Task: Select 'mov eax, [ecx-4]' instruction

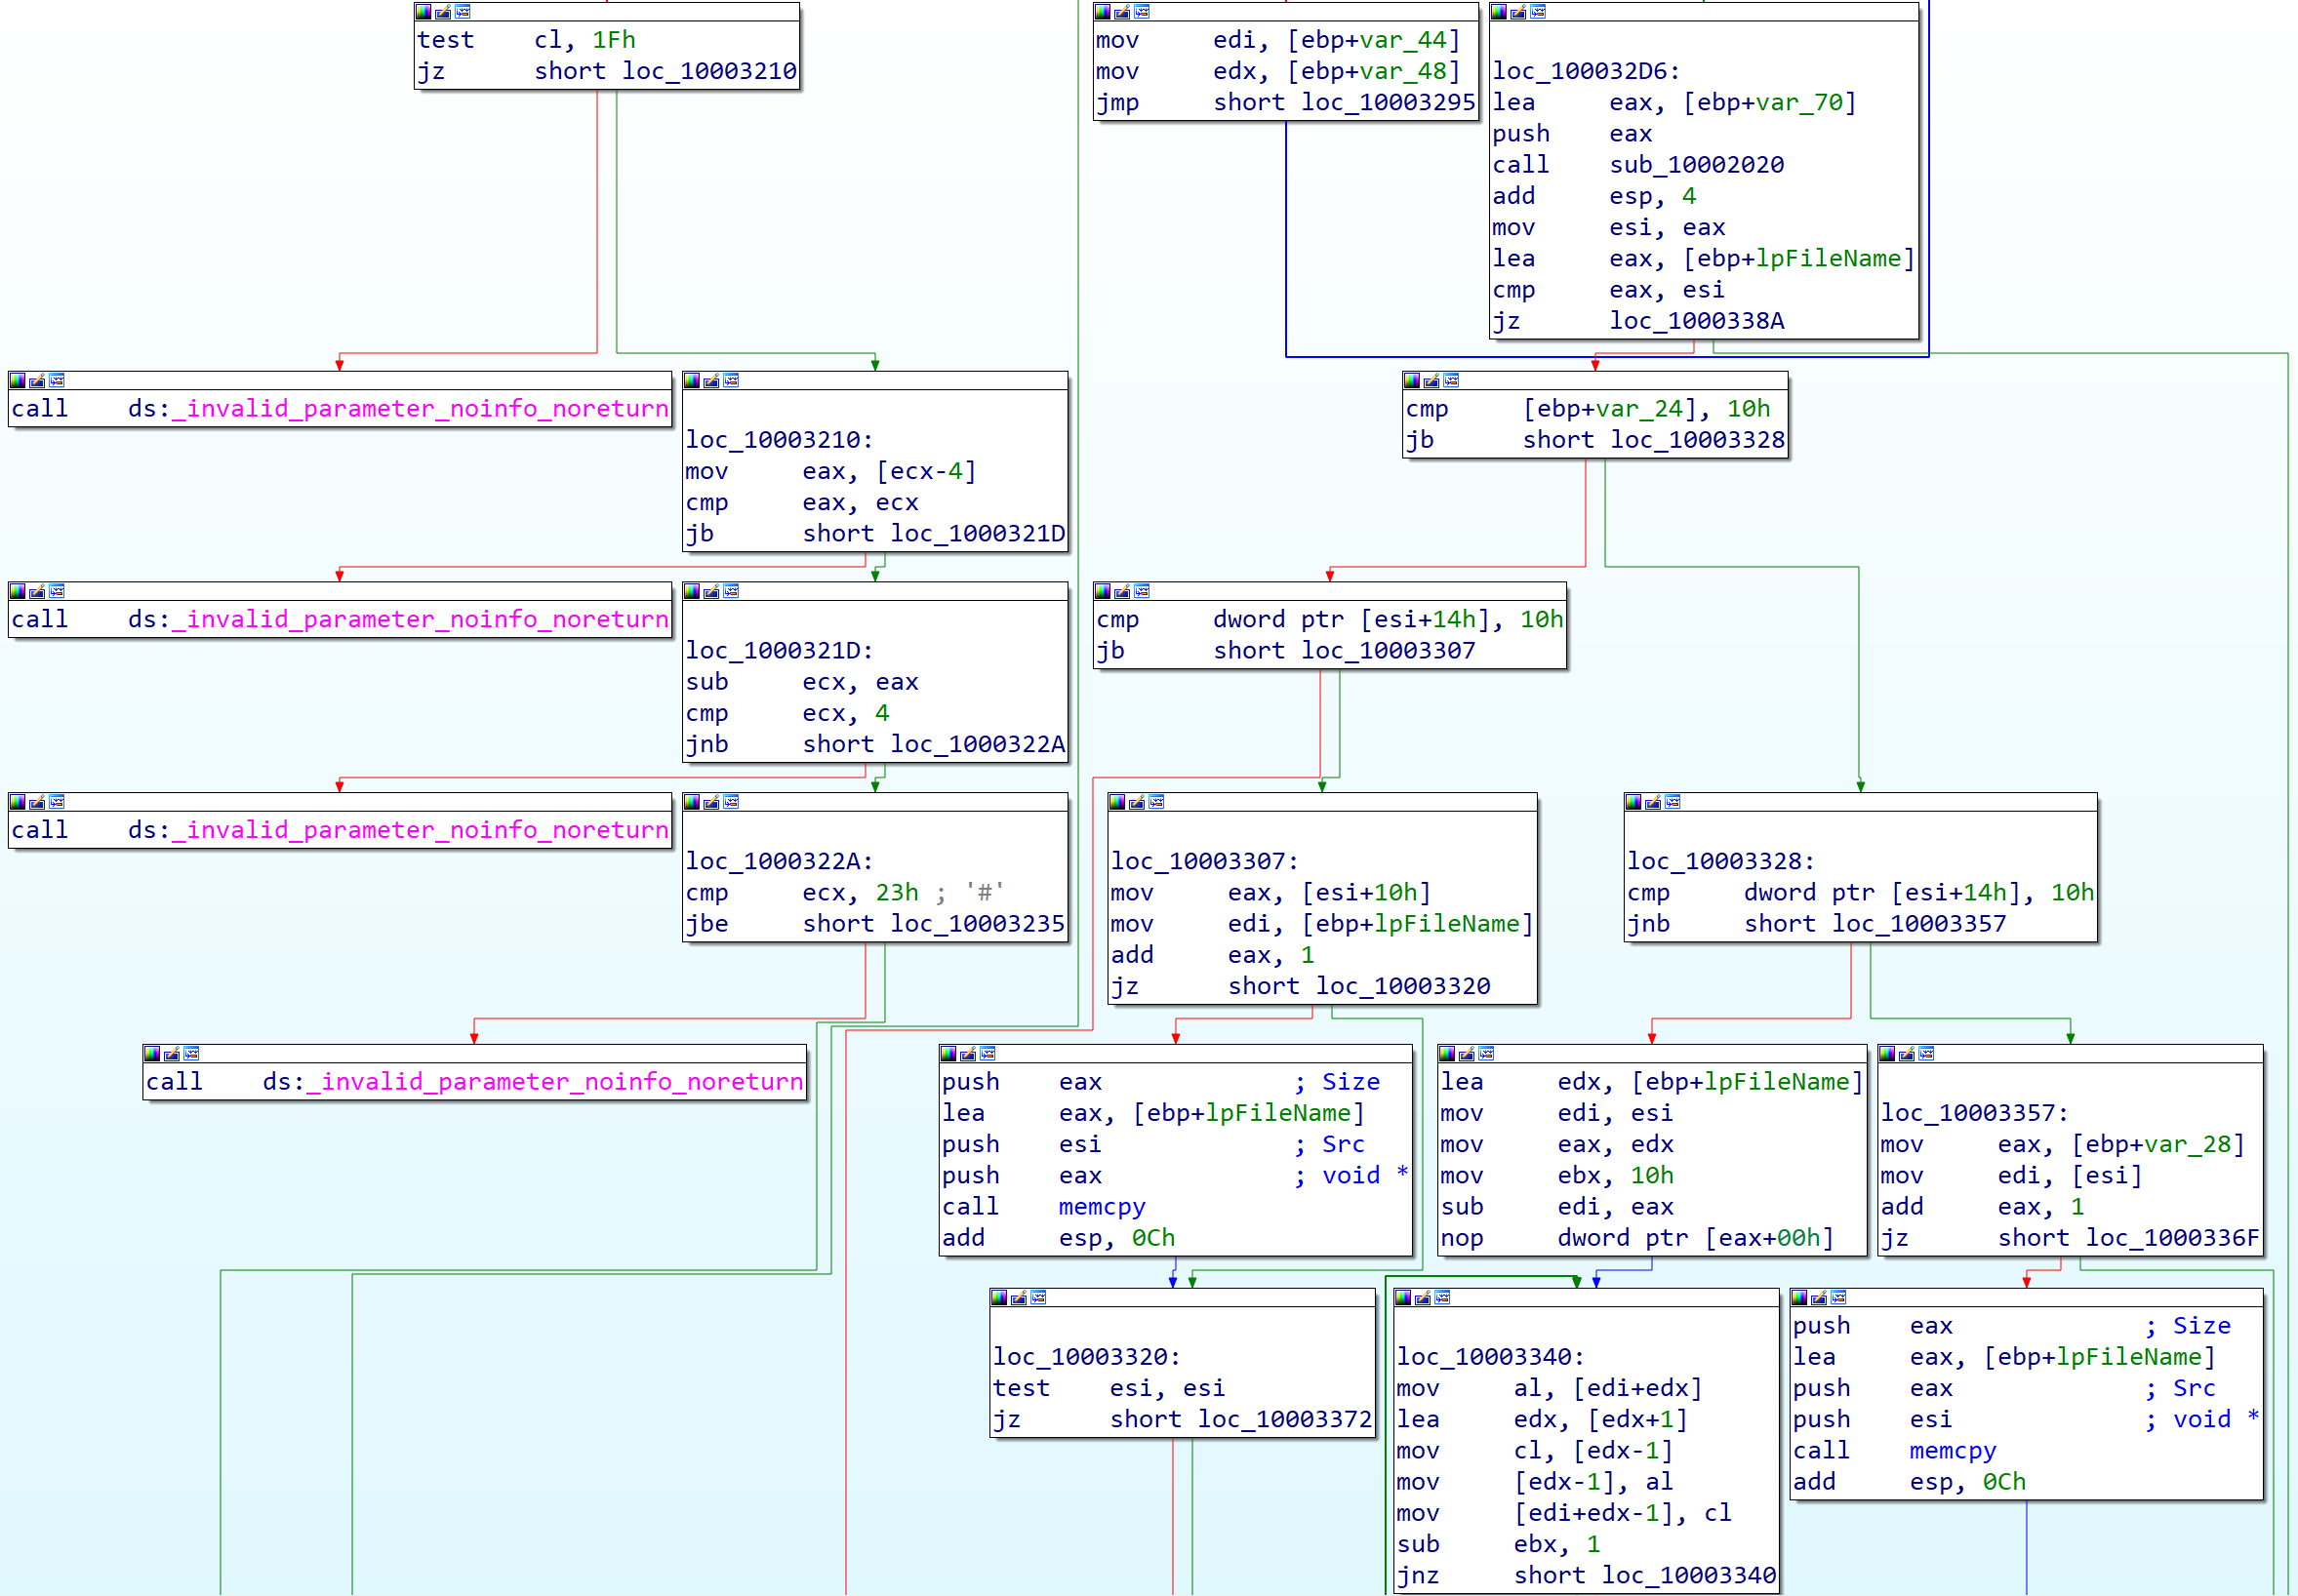Action: (x=830, y=471)
